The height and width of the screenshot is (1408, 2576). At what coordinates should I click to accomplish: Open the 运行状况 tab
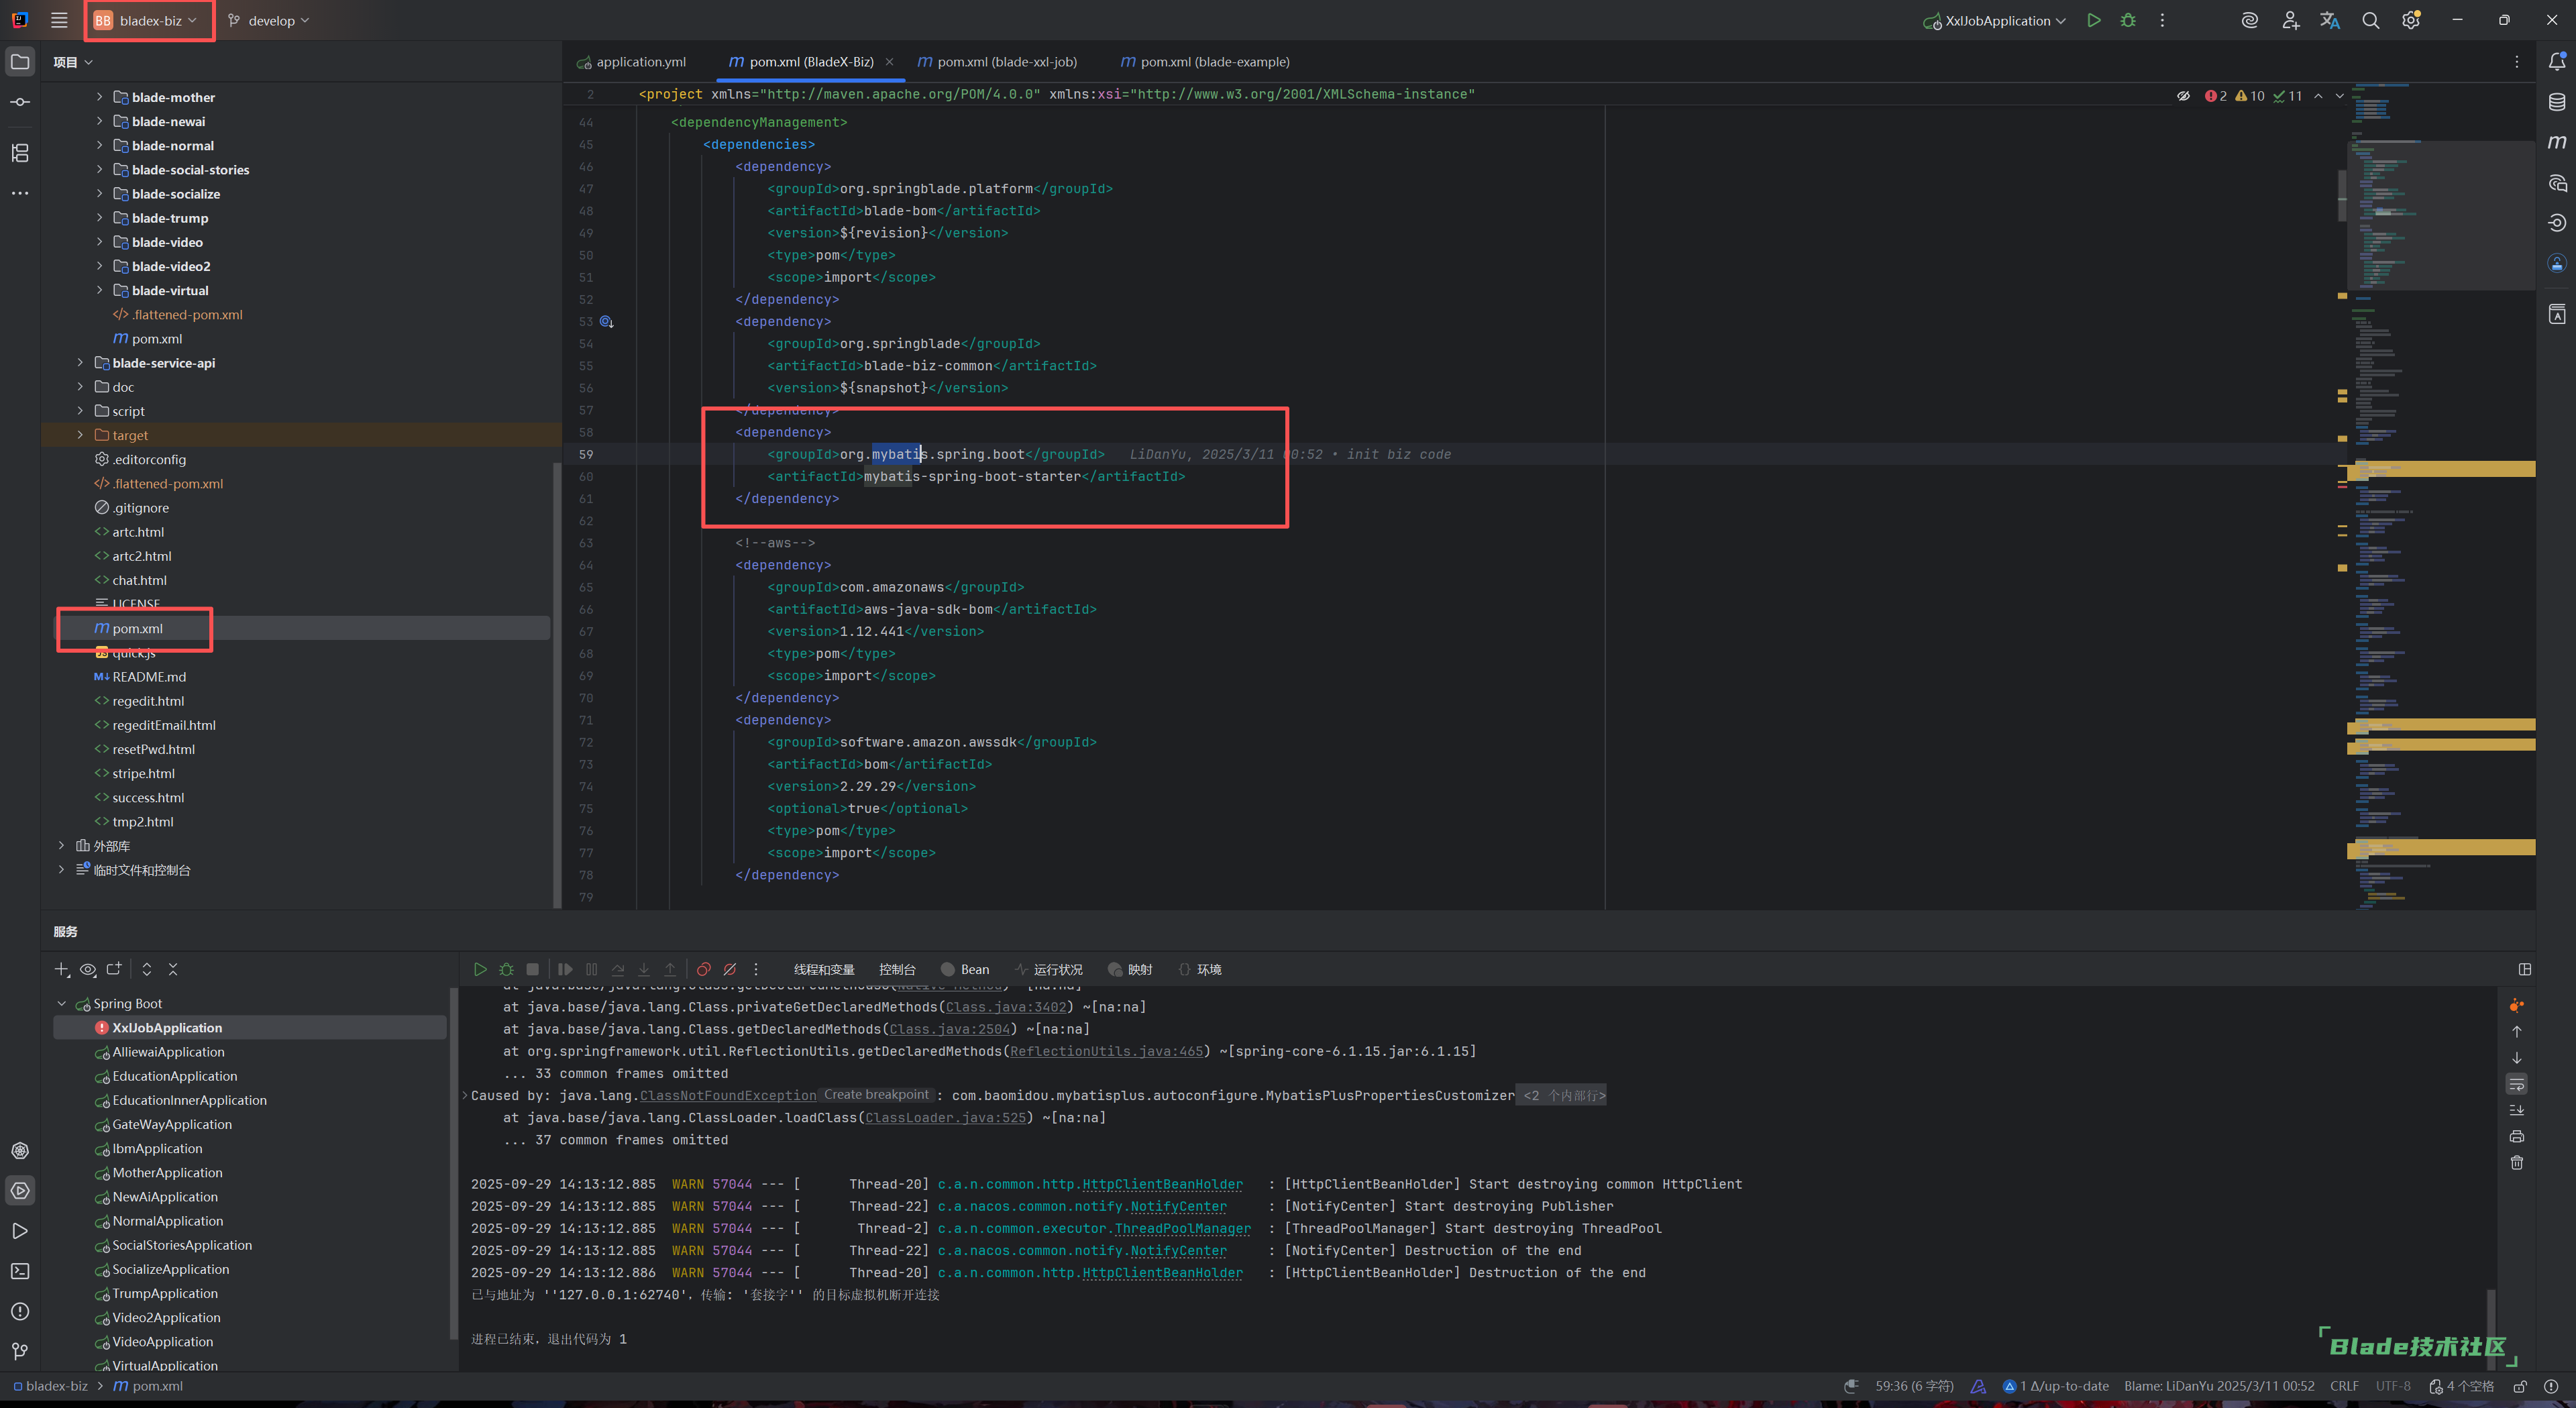click(1048, 969)
